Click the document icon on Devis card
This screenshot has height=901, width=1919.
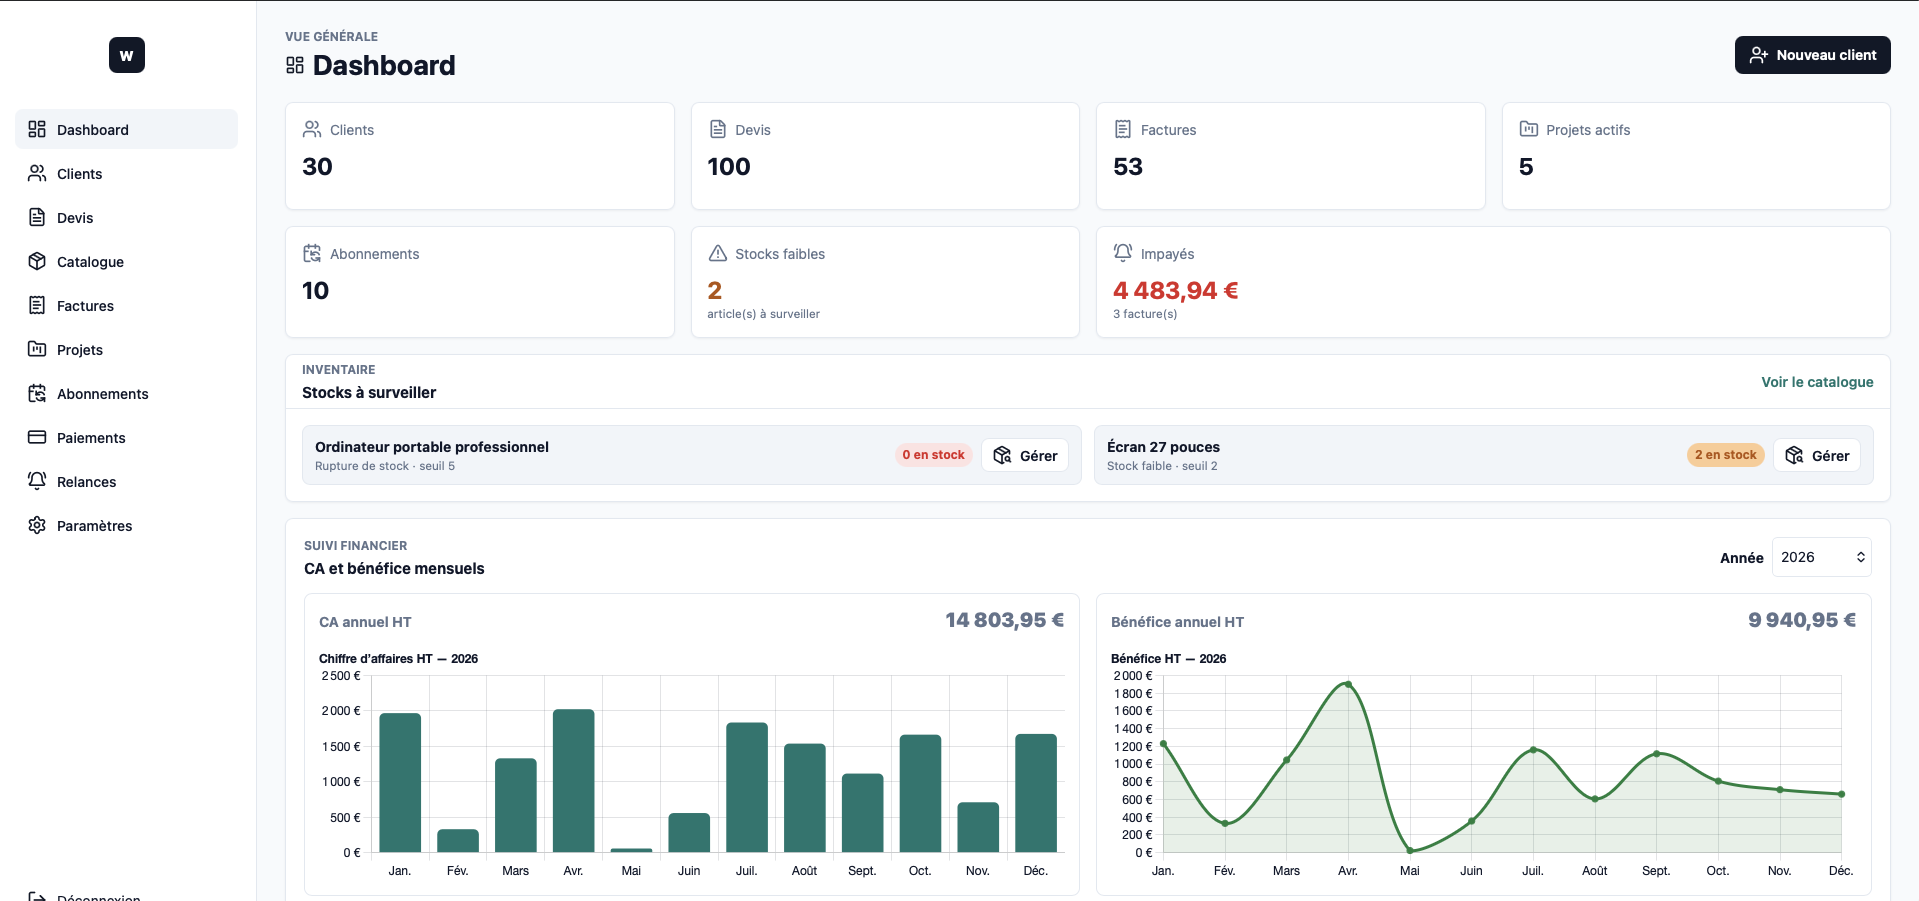tap(718, 129)
